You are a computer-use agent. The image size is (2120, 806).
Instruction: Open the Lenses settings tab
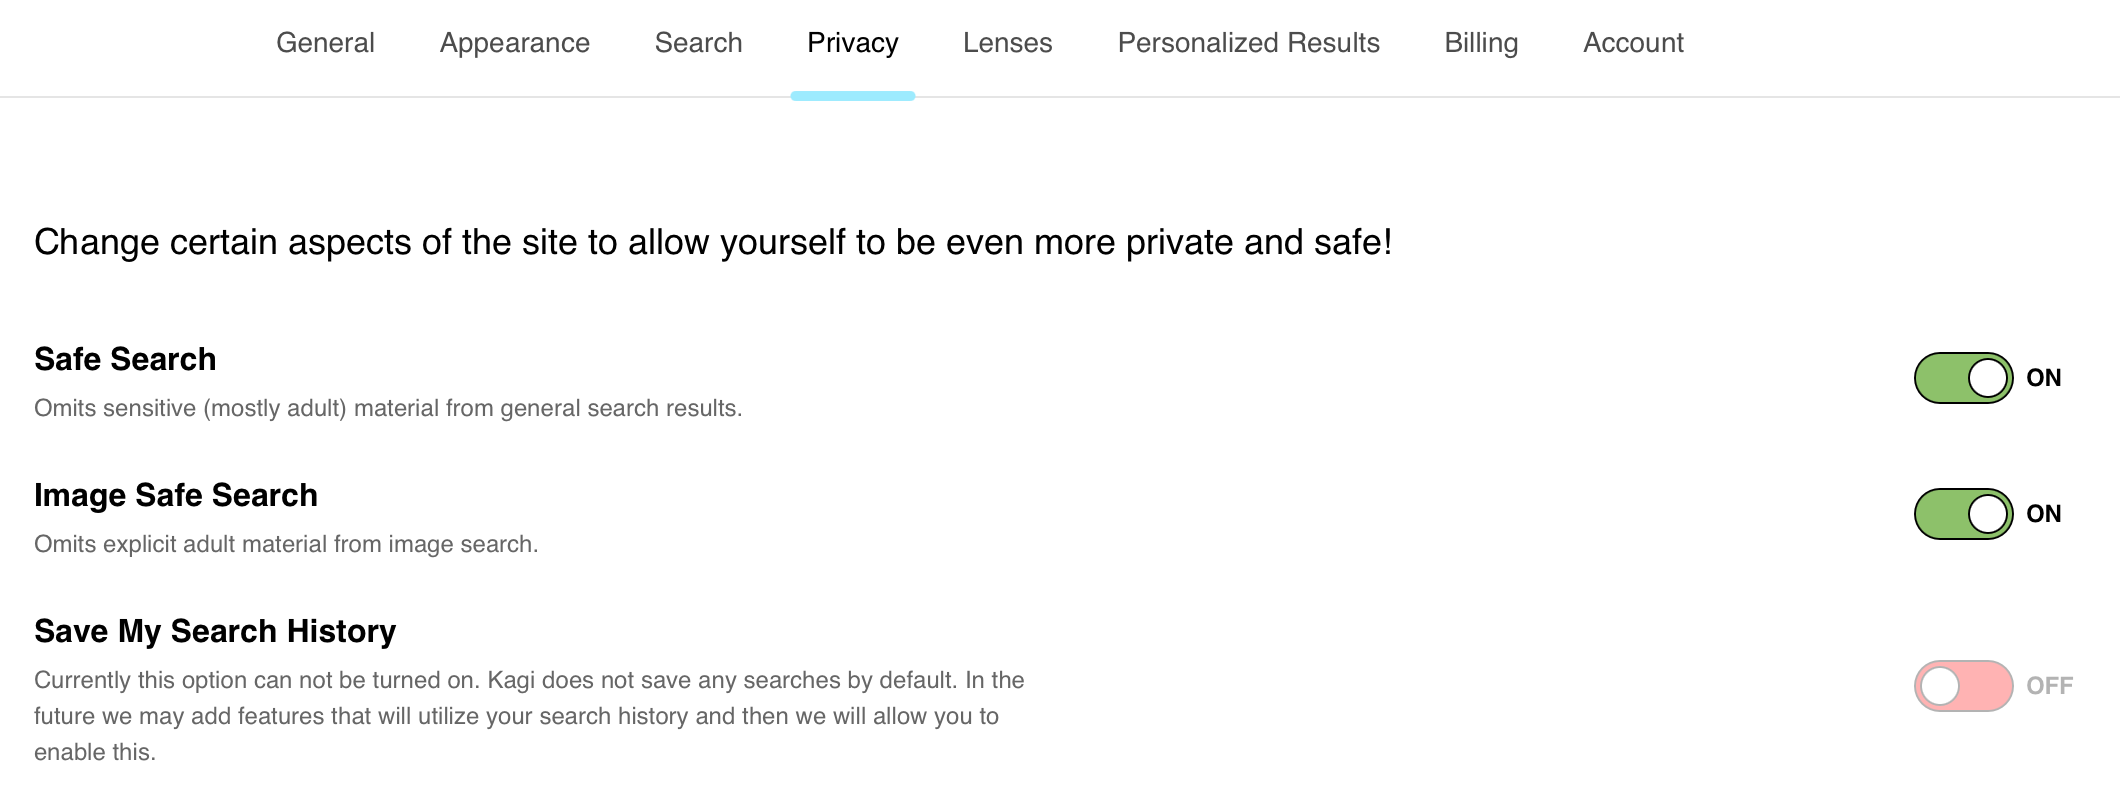click(x=1007, y=43)
